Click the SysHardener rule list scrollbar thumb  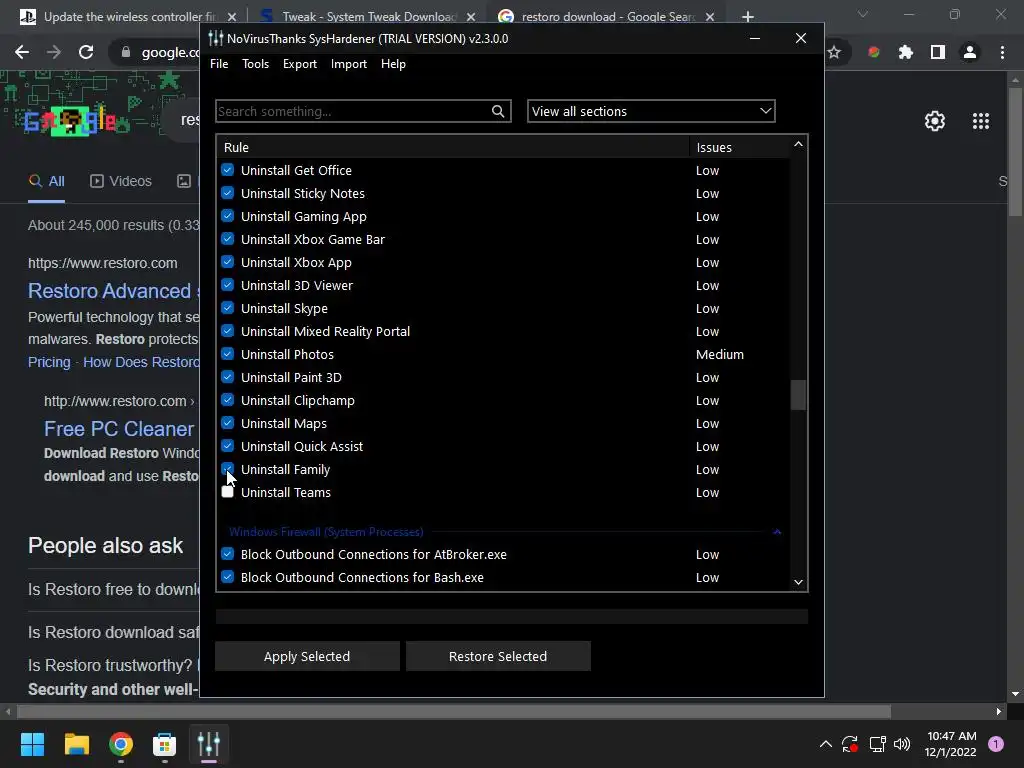798,395
